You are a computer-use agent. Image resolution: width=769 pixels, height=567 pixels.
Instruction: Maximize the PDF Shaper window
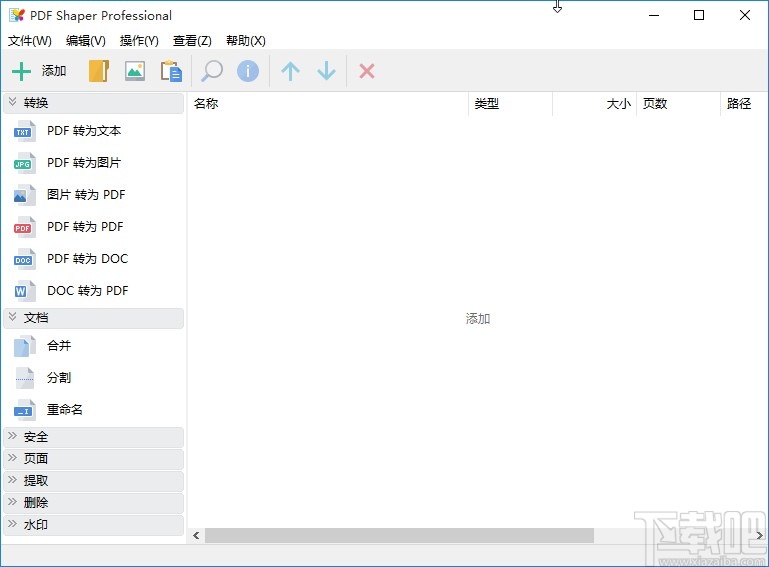pos(699,15)
